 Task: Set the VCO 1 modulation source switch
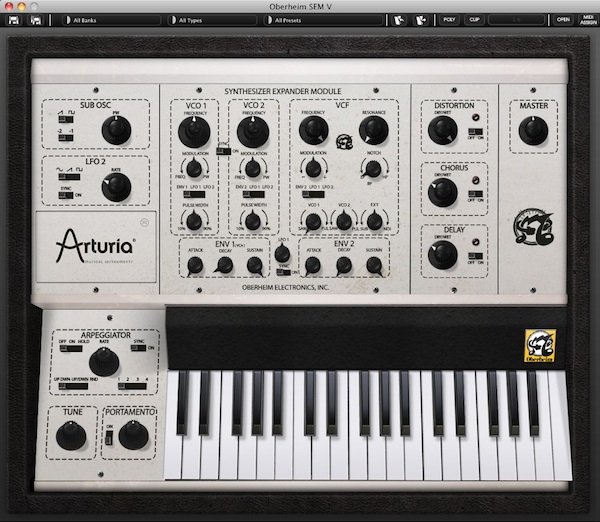194,194
